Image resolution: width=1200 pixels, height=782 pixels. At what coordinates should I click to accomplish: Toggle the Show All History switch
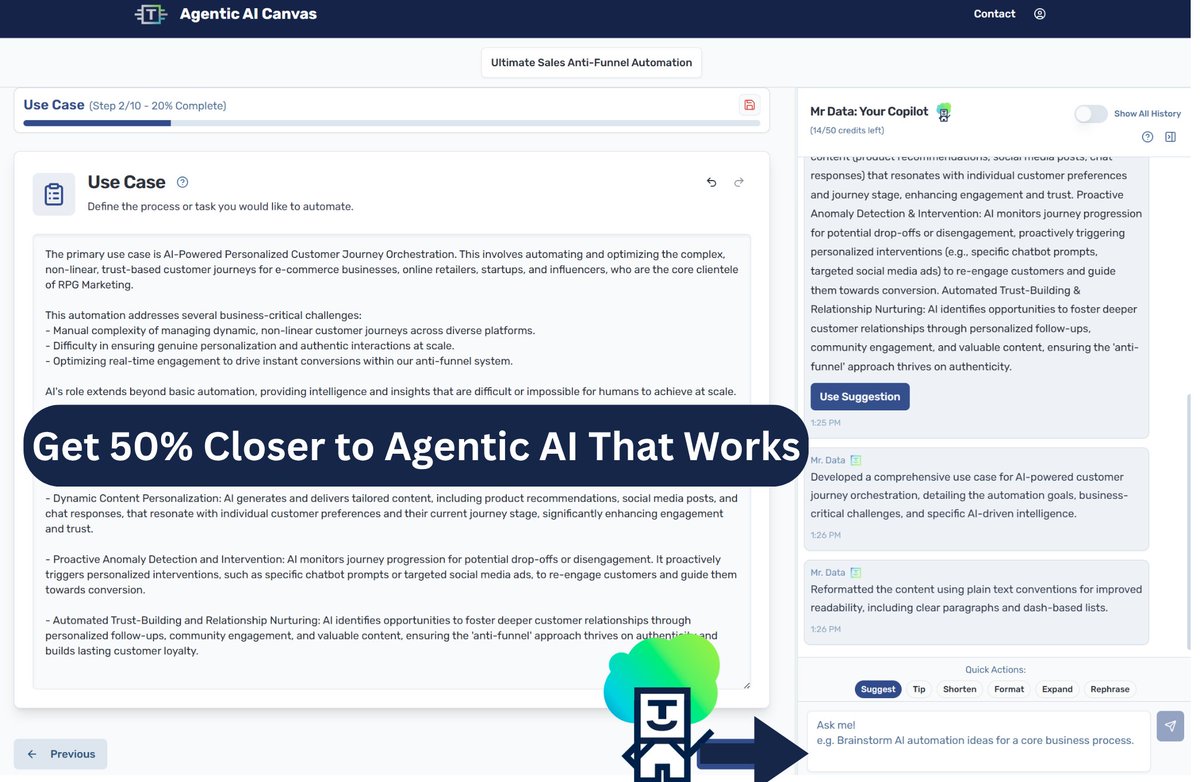(x=1091, y=114)
